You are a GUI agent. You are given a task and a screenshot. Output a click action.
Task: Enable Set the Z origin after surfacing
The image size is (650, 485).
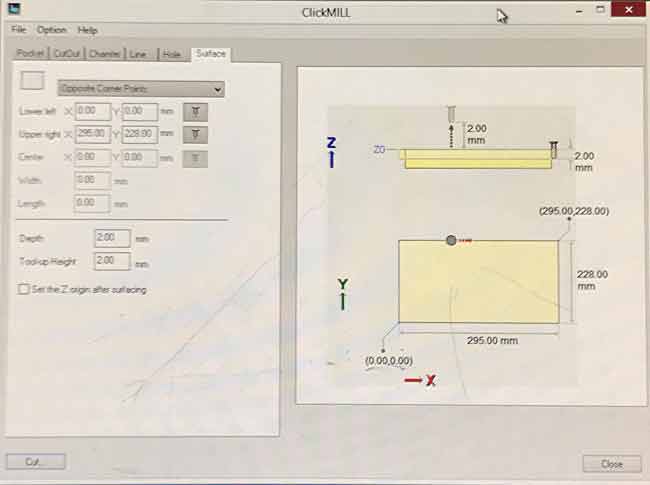coord(24,289)
